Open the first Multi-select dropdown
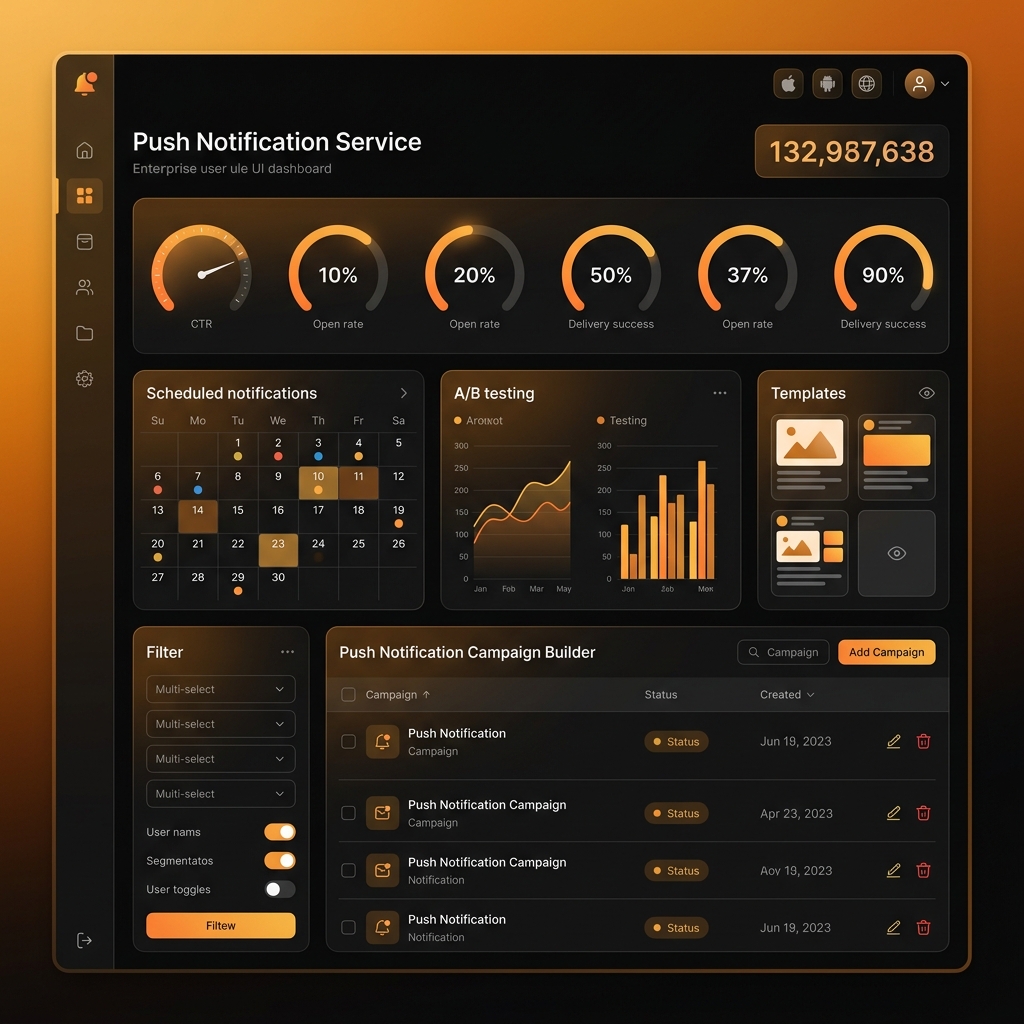The image size is (1024, 1024). click(221, 689)
